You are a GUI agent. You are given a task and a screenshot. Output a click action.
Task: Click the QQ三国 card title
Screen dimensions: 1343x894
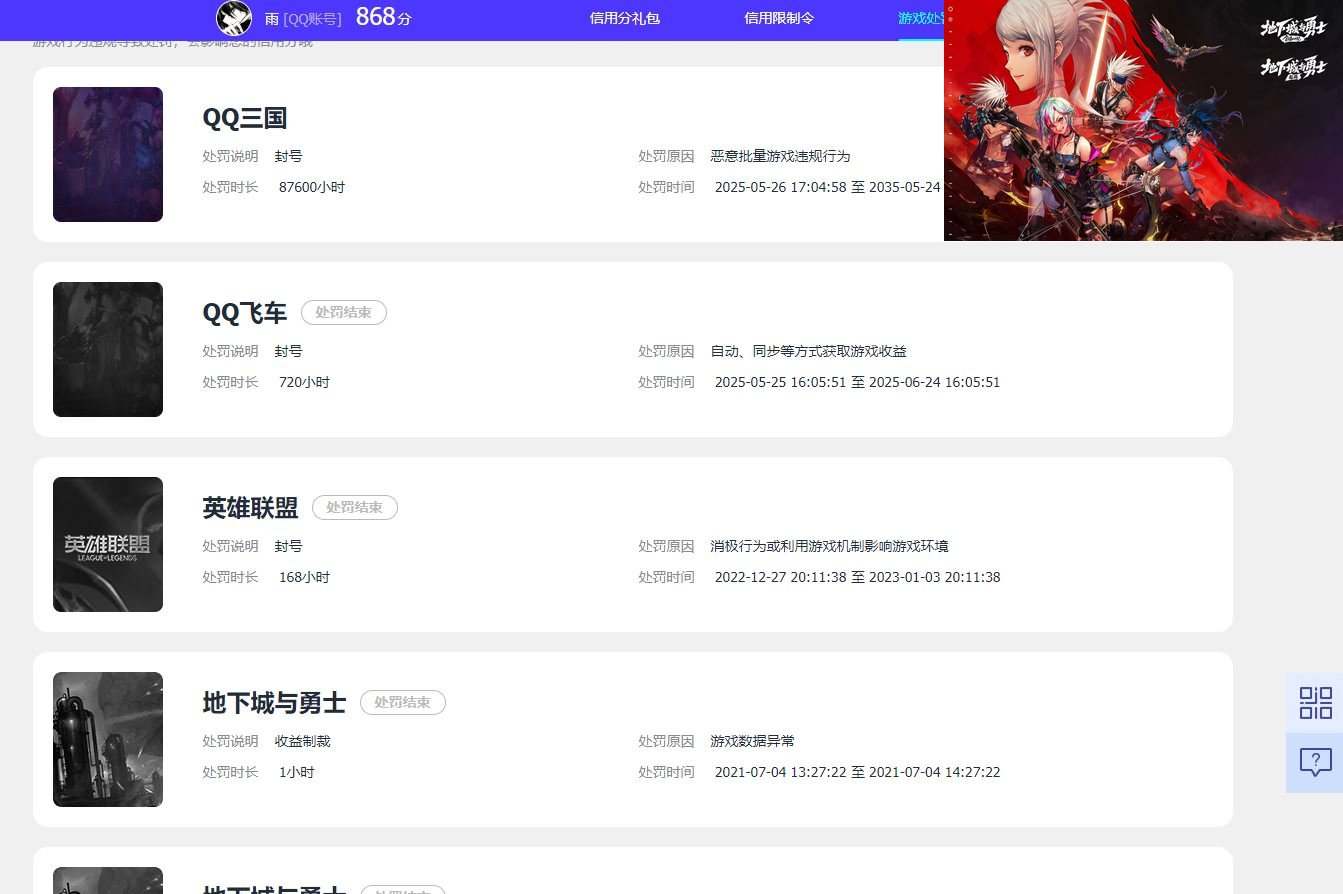(x=245, y=118)
